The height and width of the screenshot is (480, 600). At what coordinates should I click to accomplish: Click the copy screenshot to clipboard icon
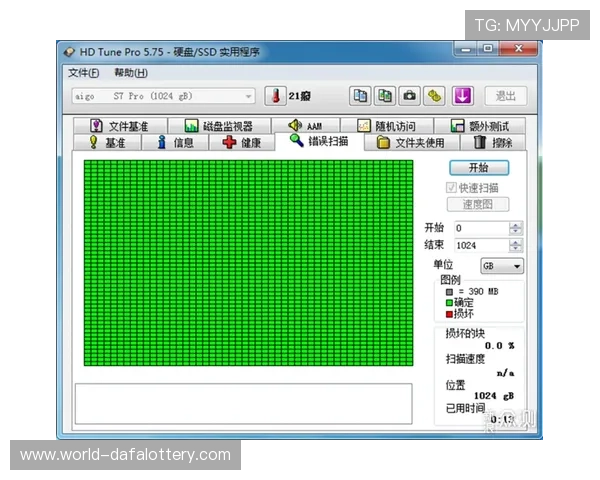pyautogui.click(x=385, y=96)
